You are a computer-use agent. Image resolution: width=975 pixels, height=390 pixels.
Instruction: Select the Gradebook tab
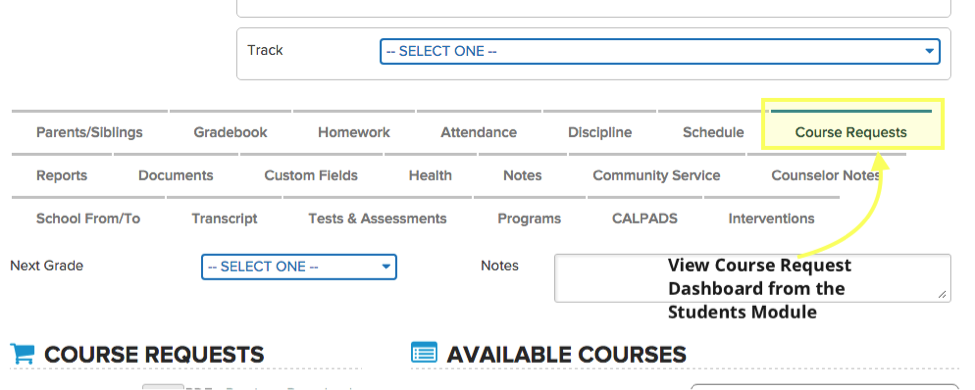pyautogui.click(x=230, y=132)
